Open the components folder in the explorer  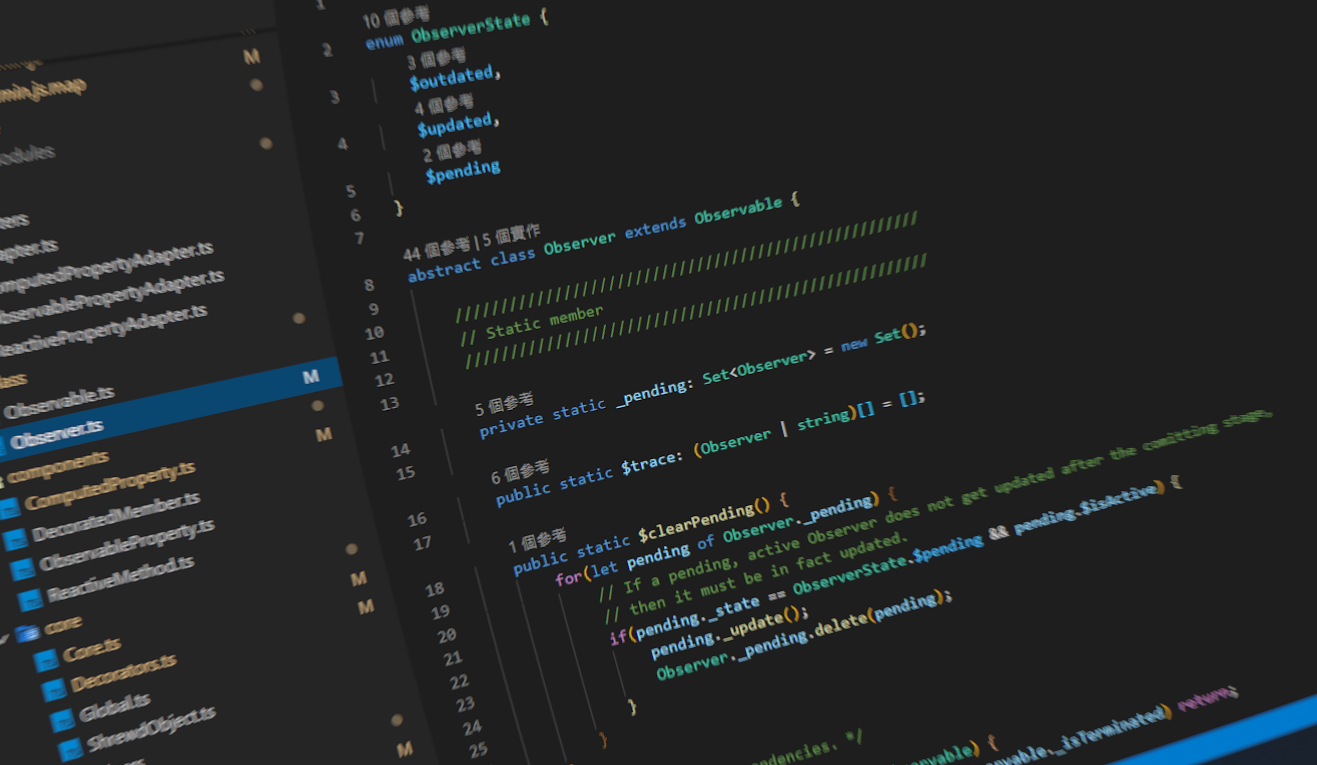57,466
